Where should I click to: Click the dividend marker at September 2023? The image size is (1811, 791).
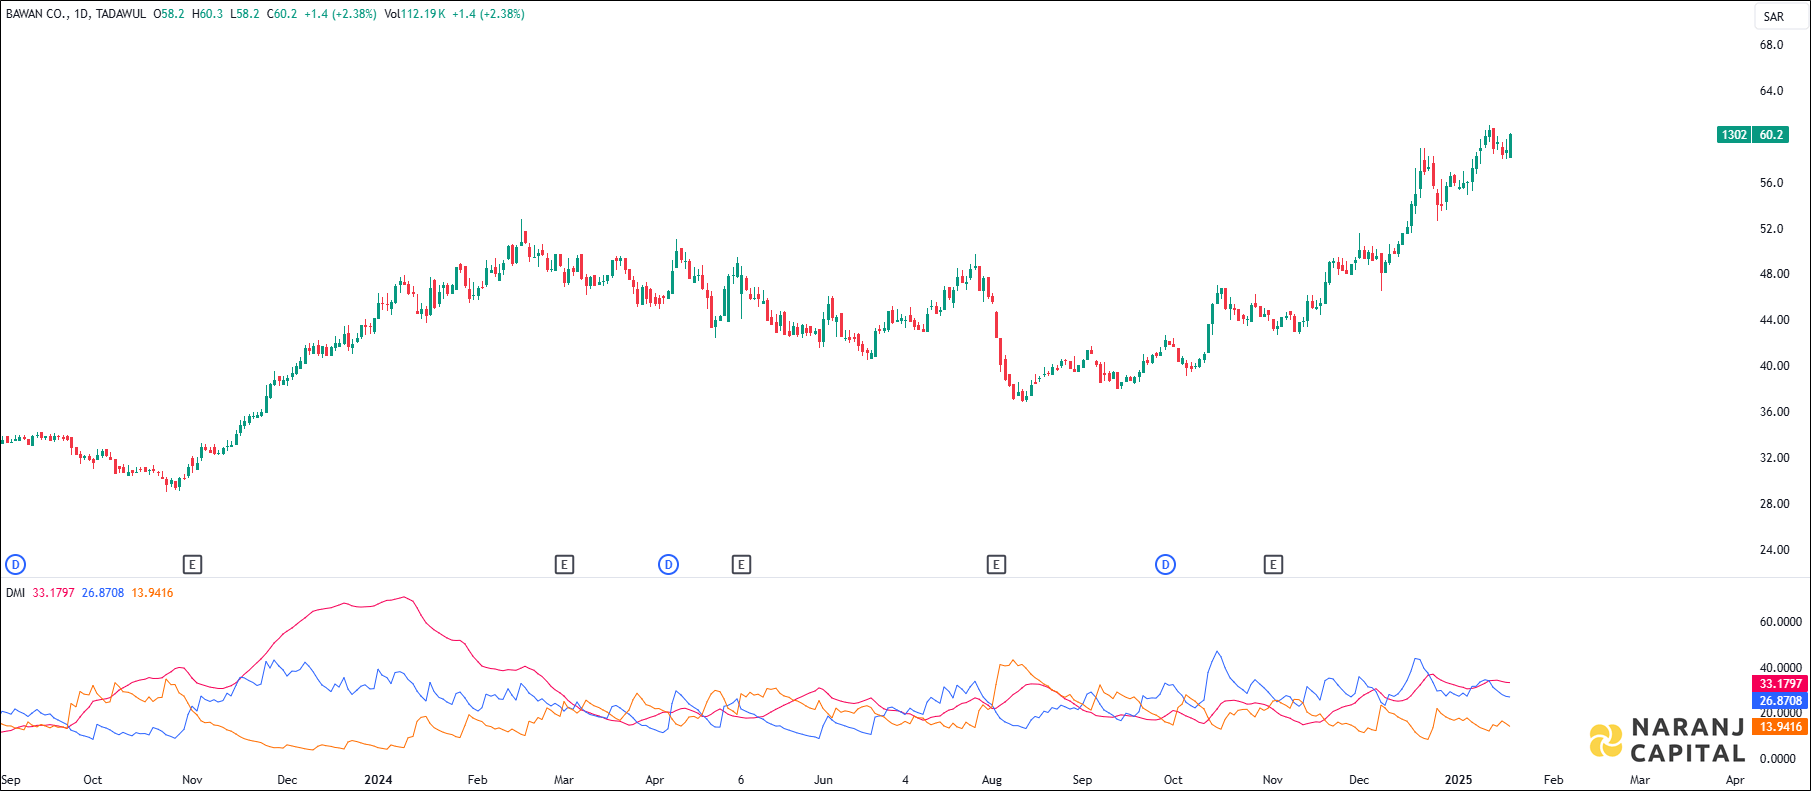tap(15, 565)
